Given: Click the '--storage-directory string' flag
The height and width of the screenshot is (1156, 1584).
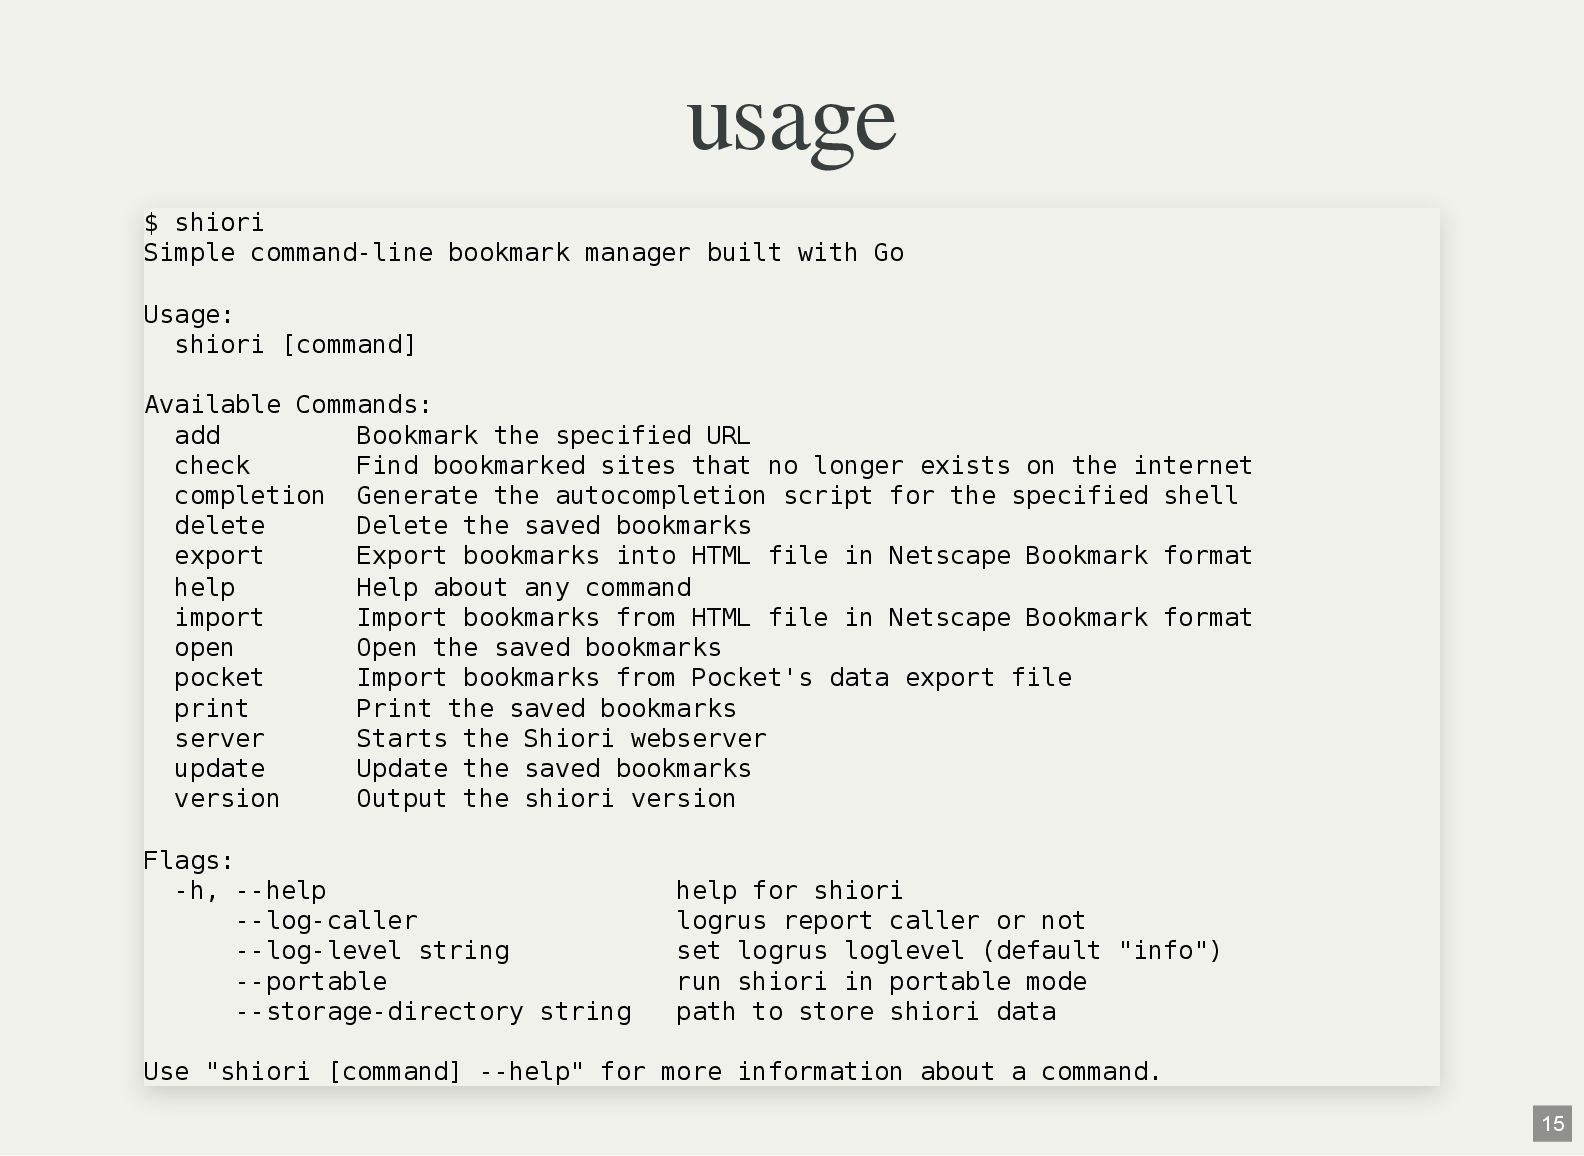Looking at the screenshot, I should point(434,1012).
